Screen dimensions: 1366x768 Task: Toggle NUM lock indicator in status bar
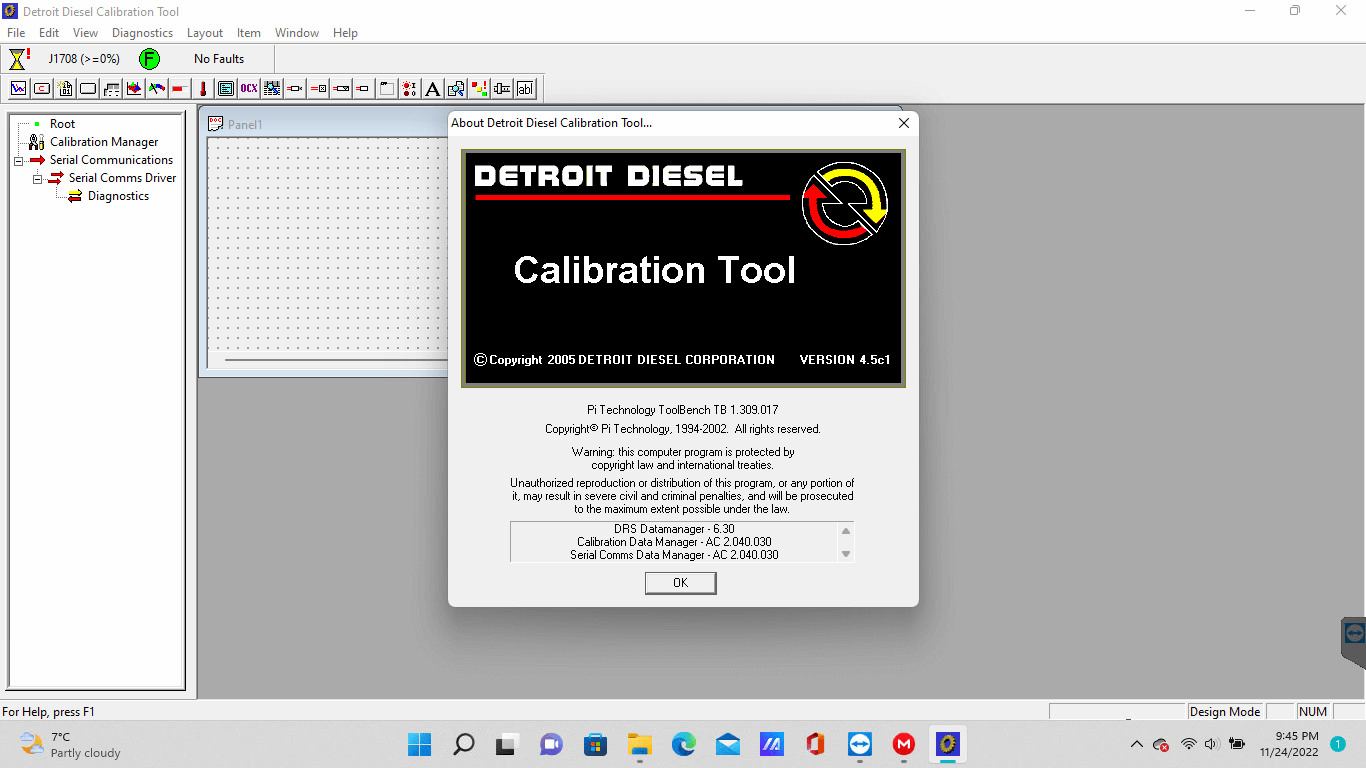pyautogui.click(x=1312, y=711)
